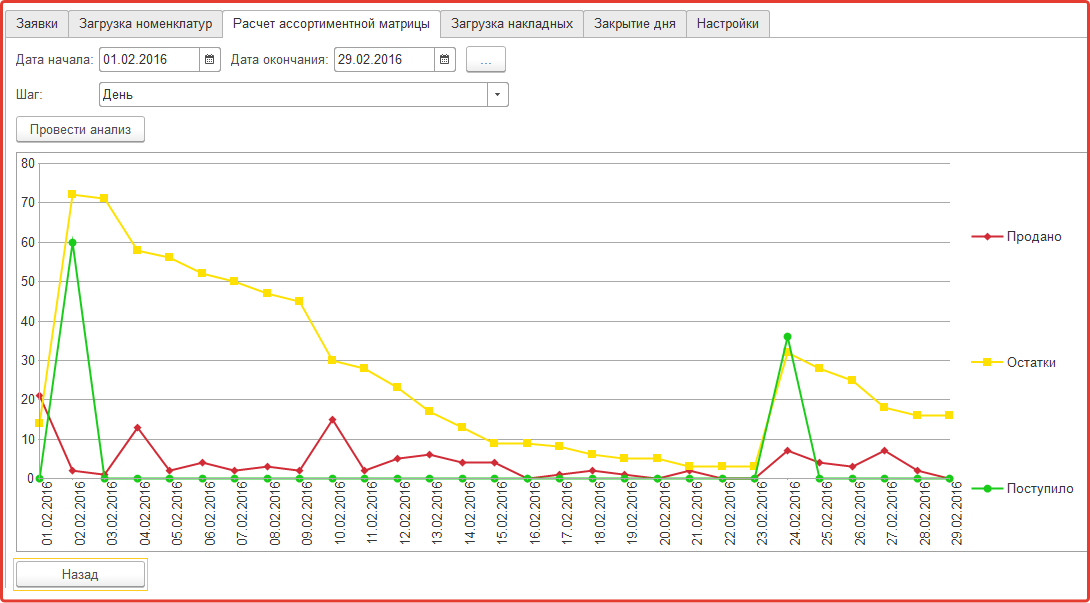Click the green Поступило legend marker
1090x603 pixels.
986,488
